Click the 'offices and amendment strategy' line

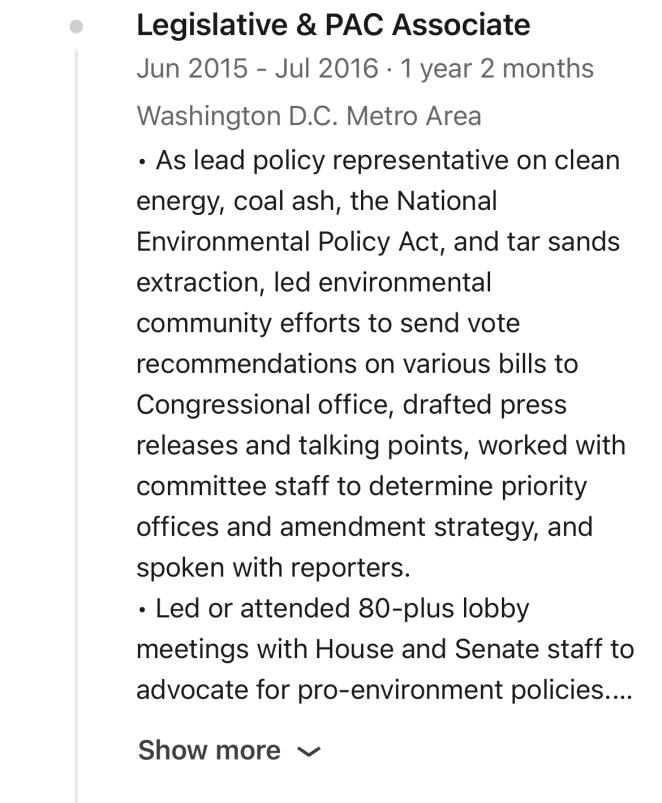[365, 527]
